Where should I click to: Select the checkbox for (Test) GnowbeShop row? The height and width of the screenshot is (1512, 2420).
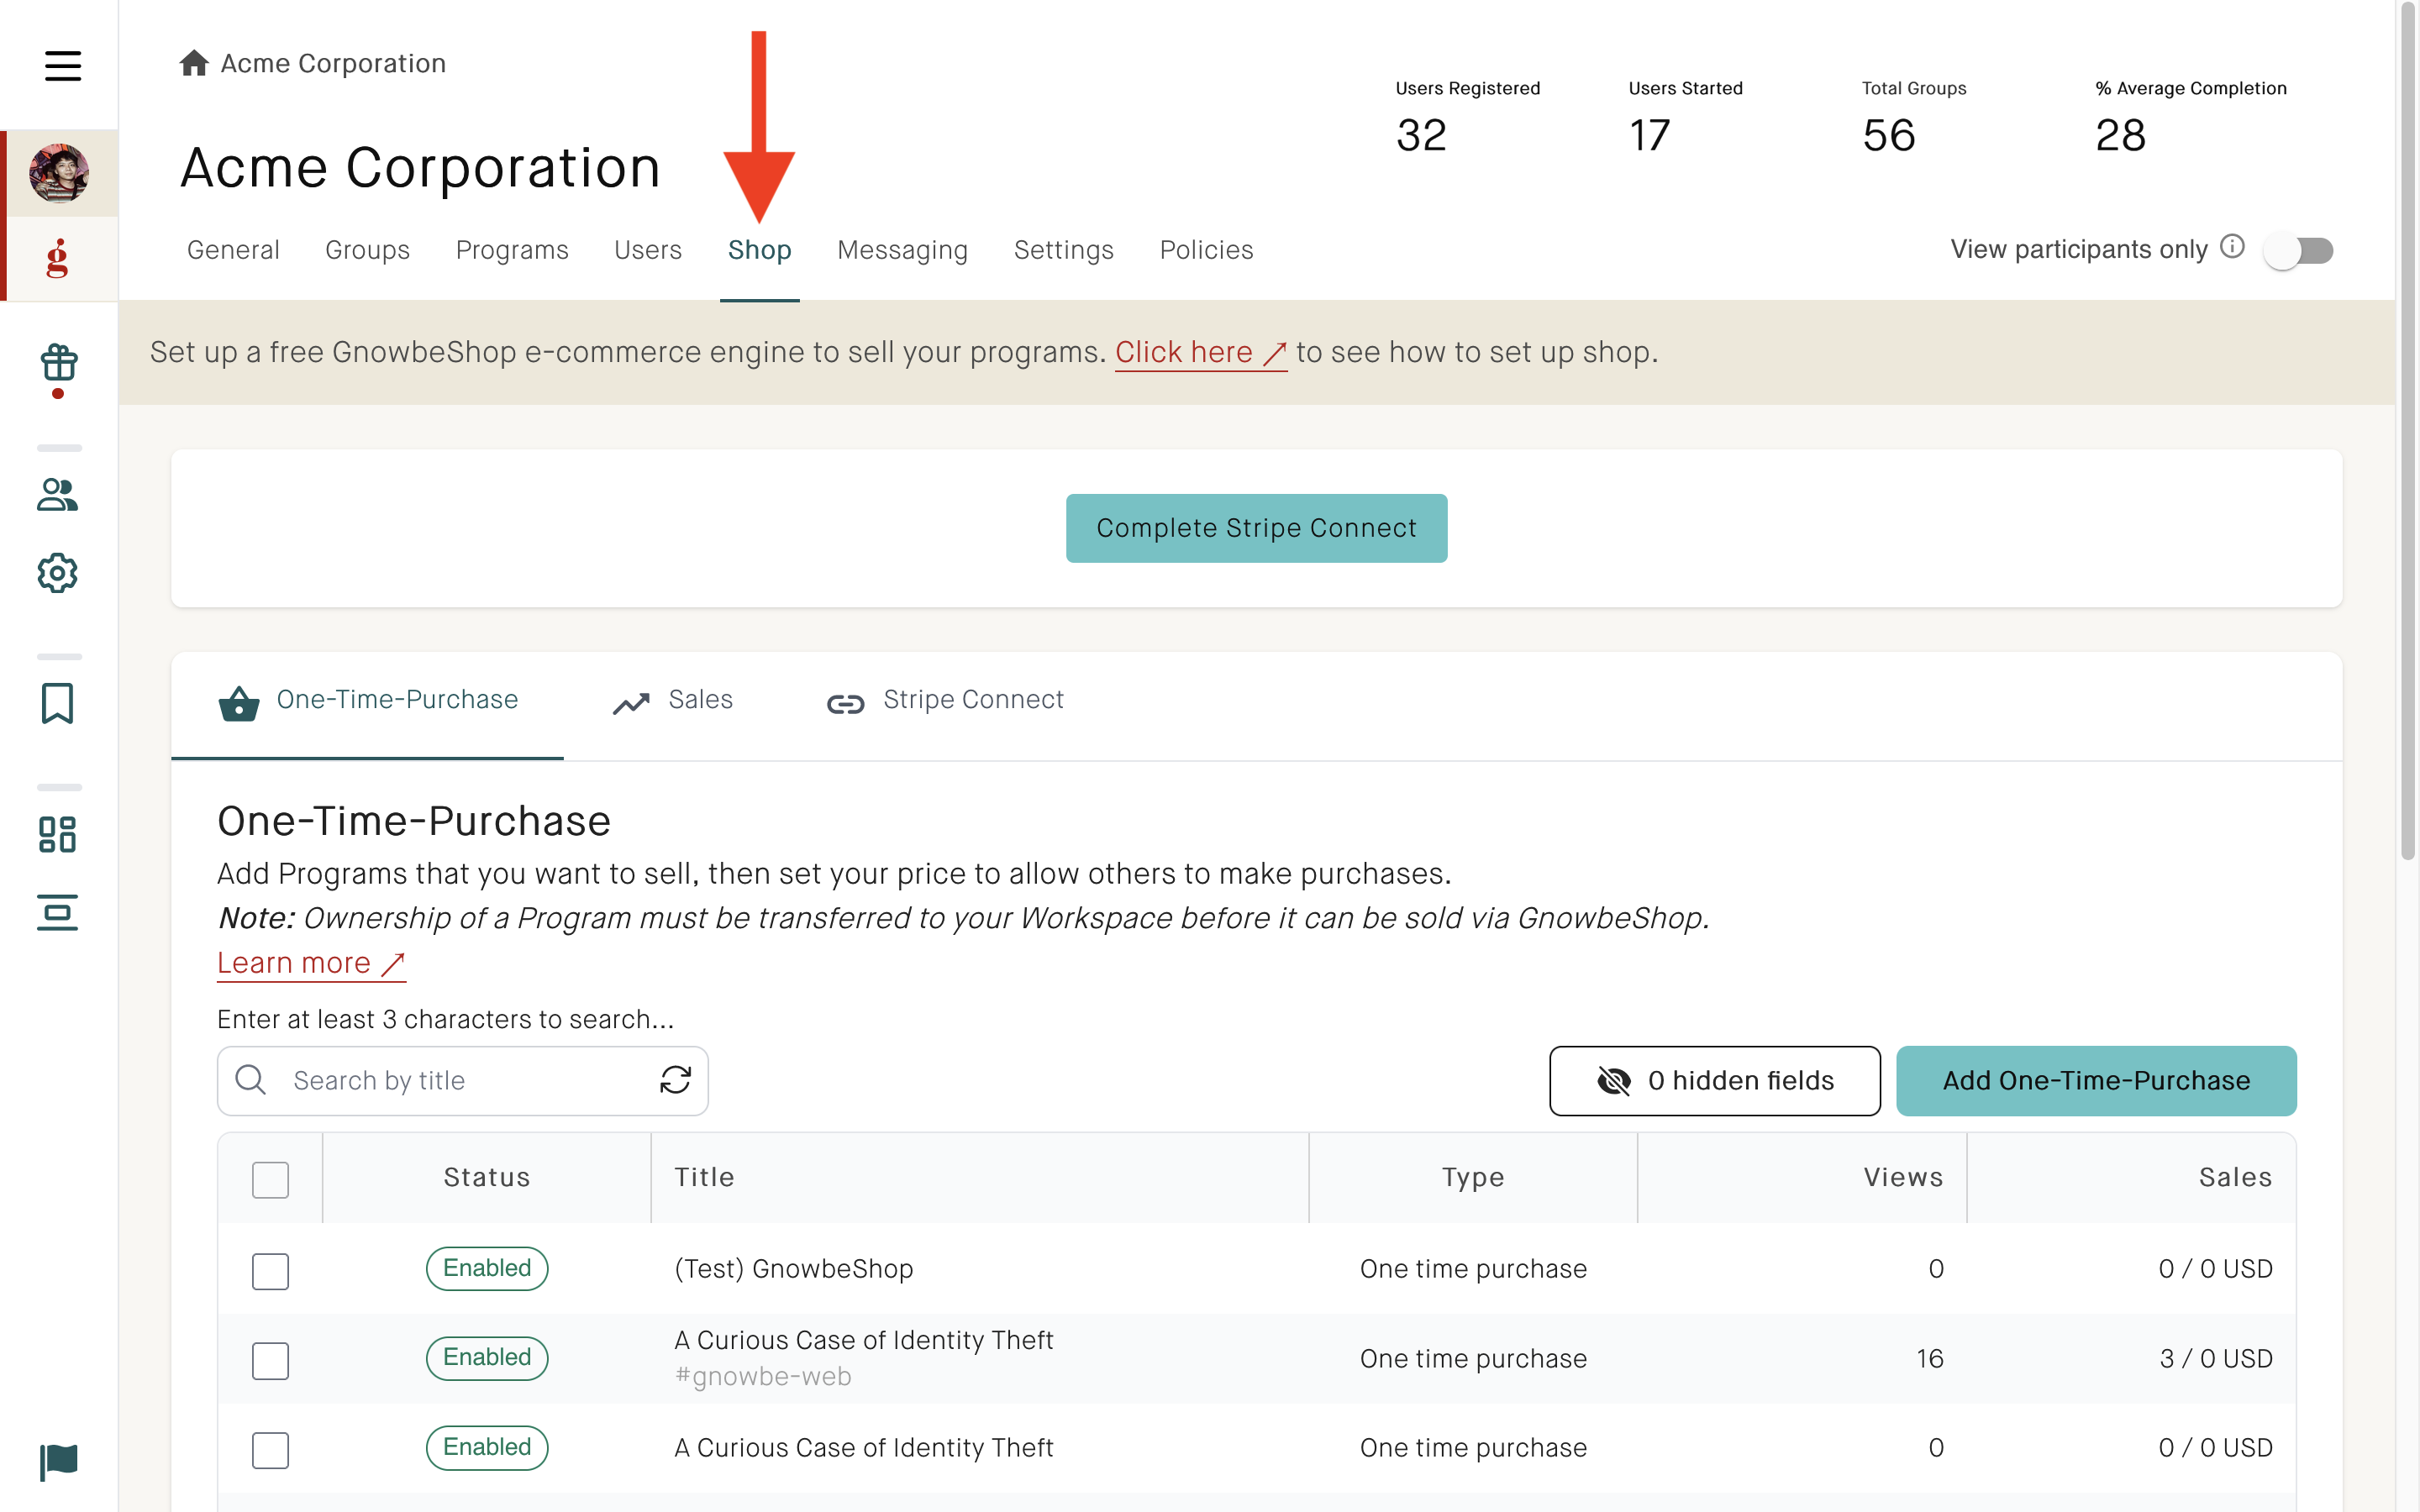(x=270, y=1271)
